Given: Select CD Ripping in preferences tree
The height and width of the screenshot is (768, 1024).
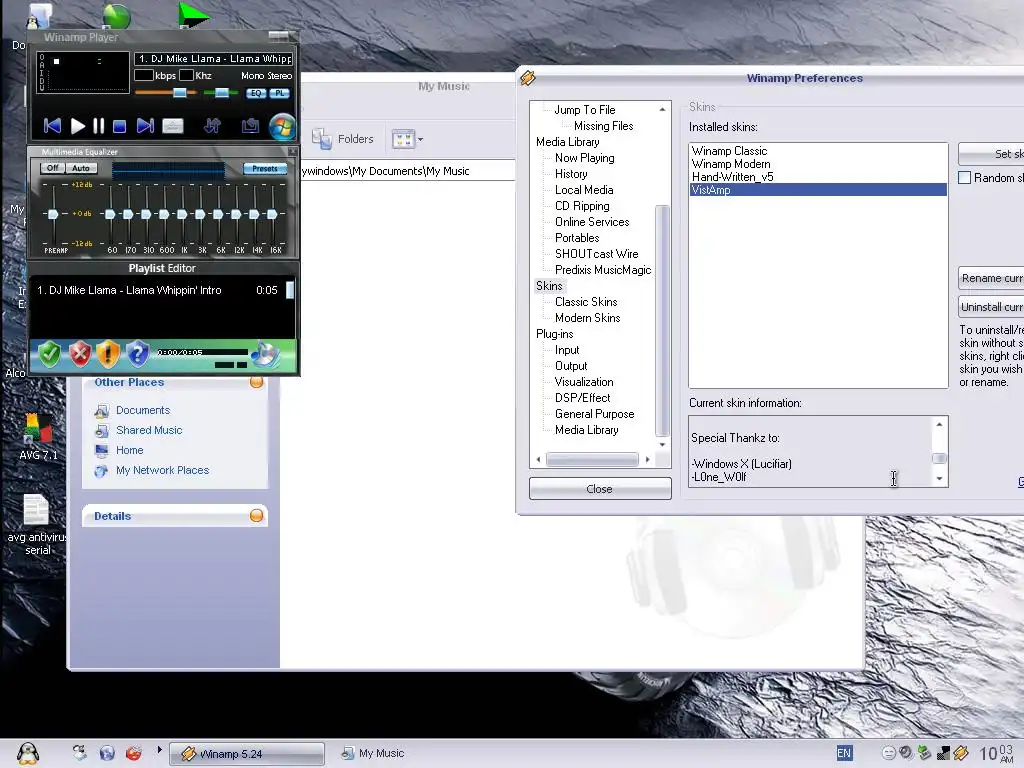Looking at the screenshot, I should coord(582,206).
